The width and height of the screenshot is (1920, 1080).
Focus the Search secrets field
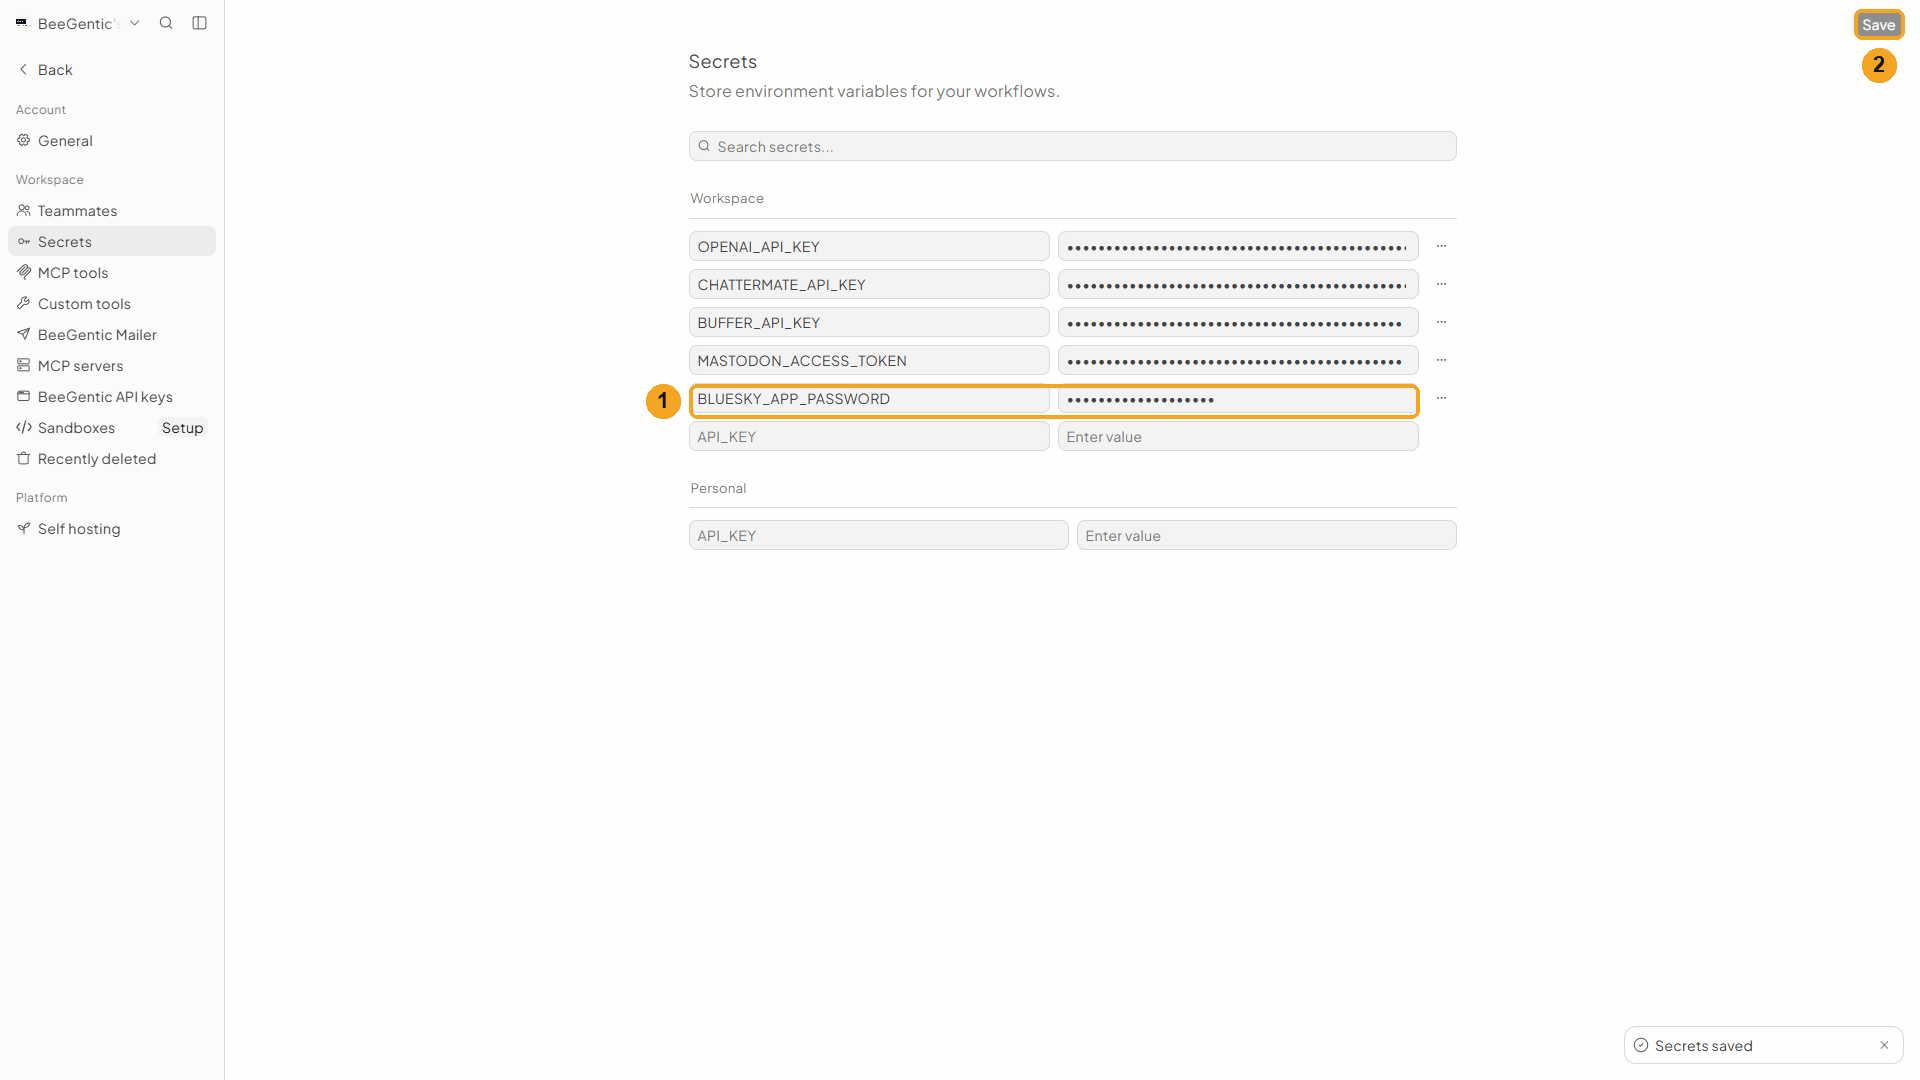pyautogui.click(x=1072, y=147)
